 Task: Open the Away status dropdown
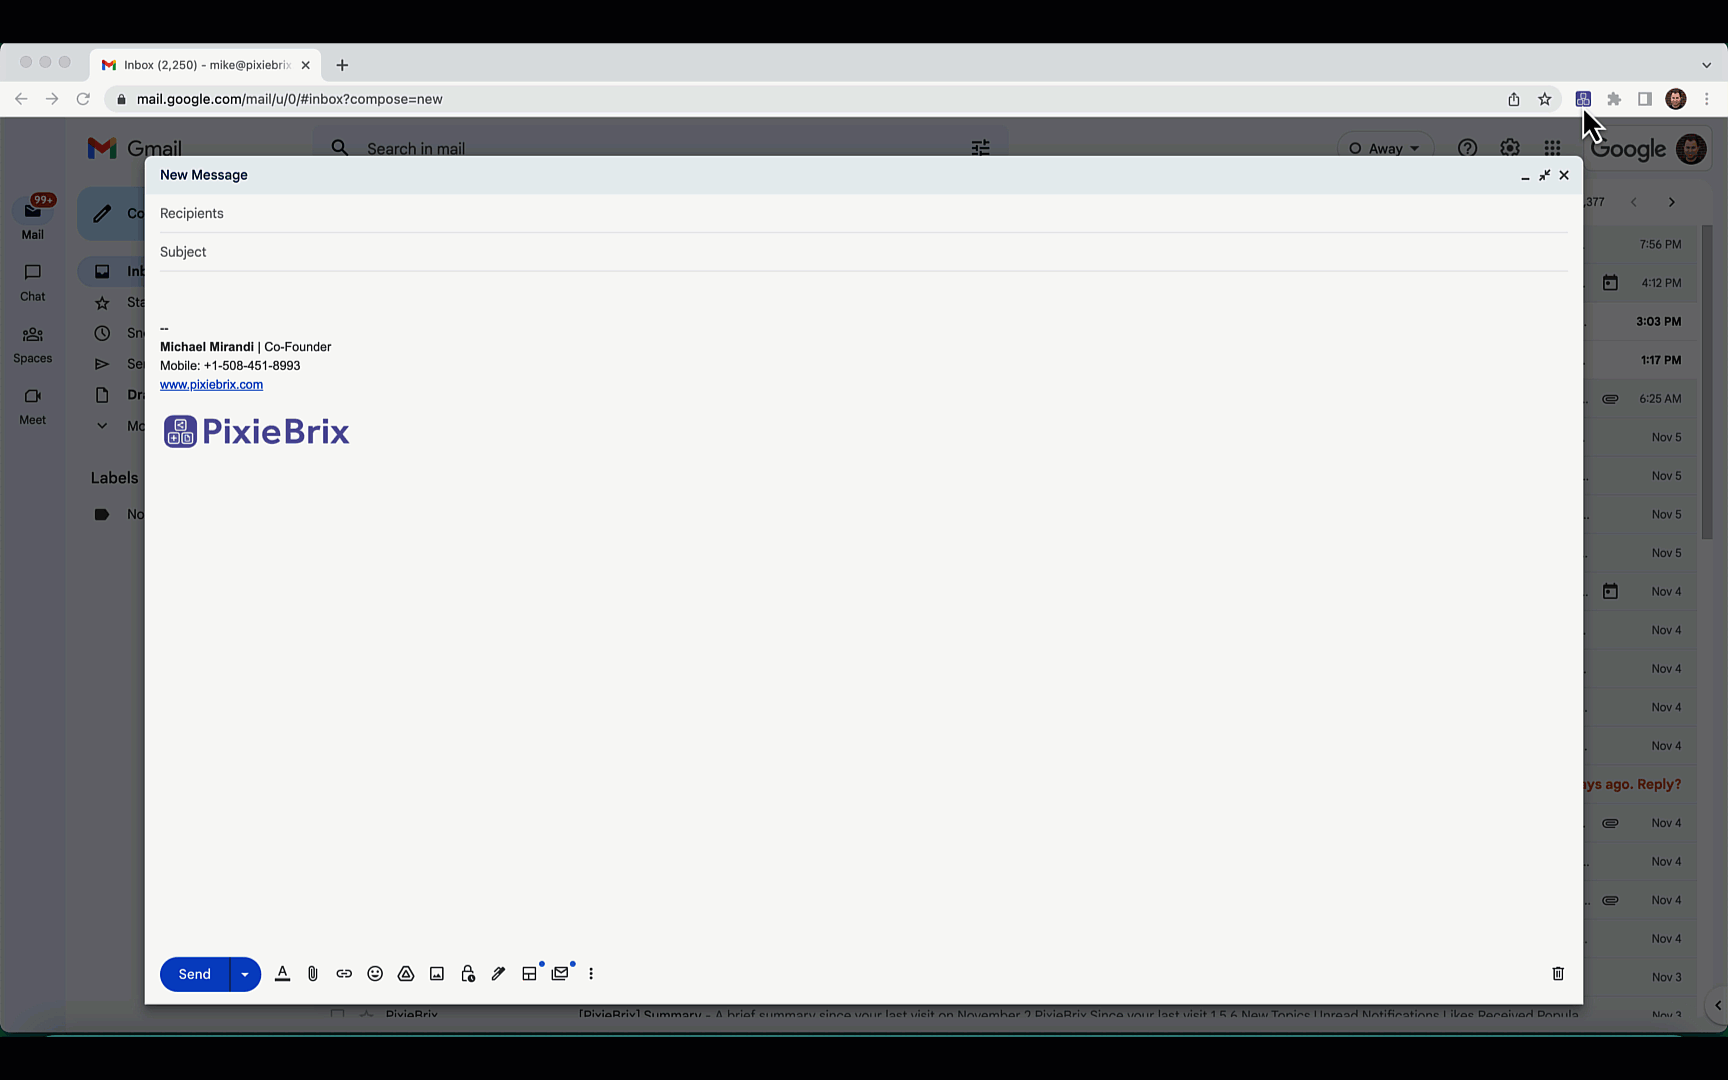1385,148
